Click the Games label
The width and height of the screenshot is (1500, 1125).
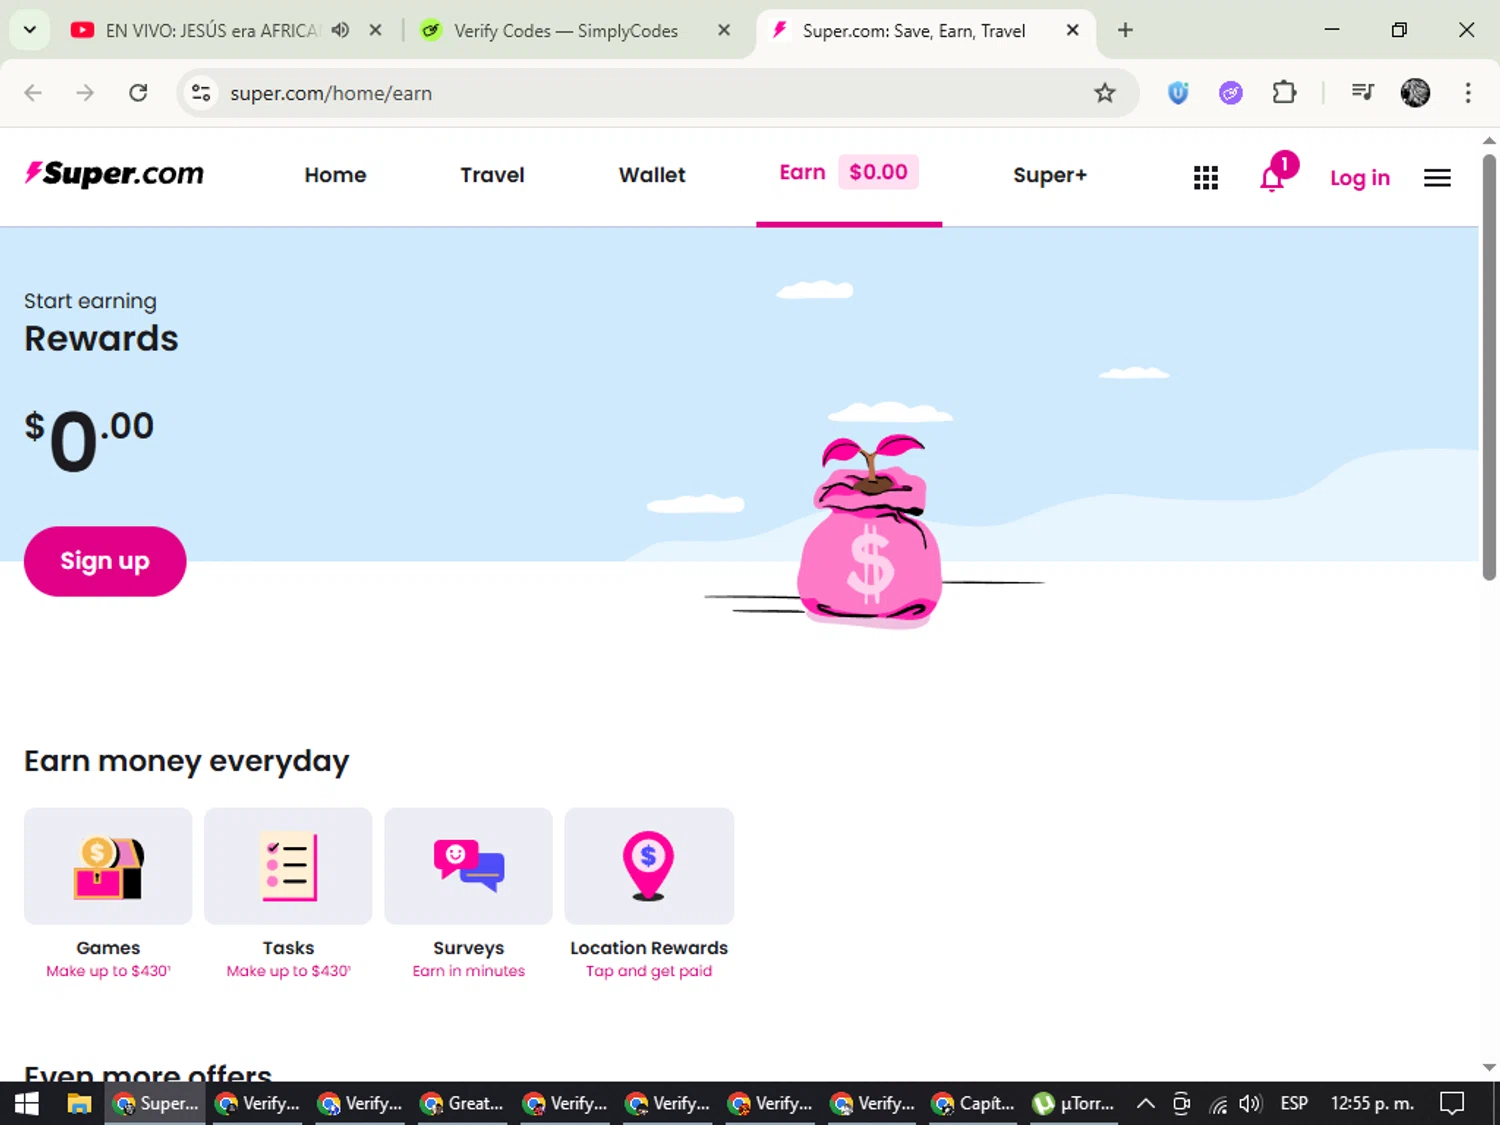(x=108, y=948)
